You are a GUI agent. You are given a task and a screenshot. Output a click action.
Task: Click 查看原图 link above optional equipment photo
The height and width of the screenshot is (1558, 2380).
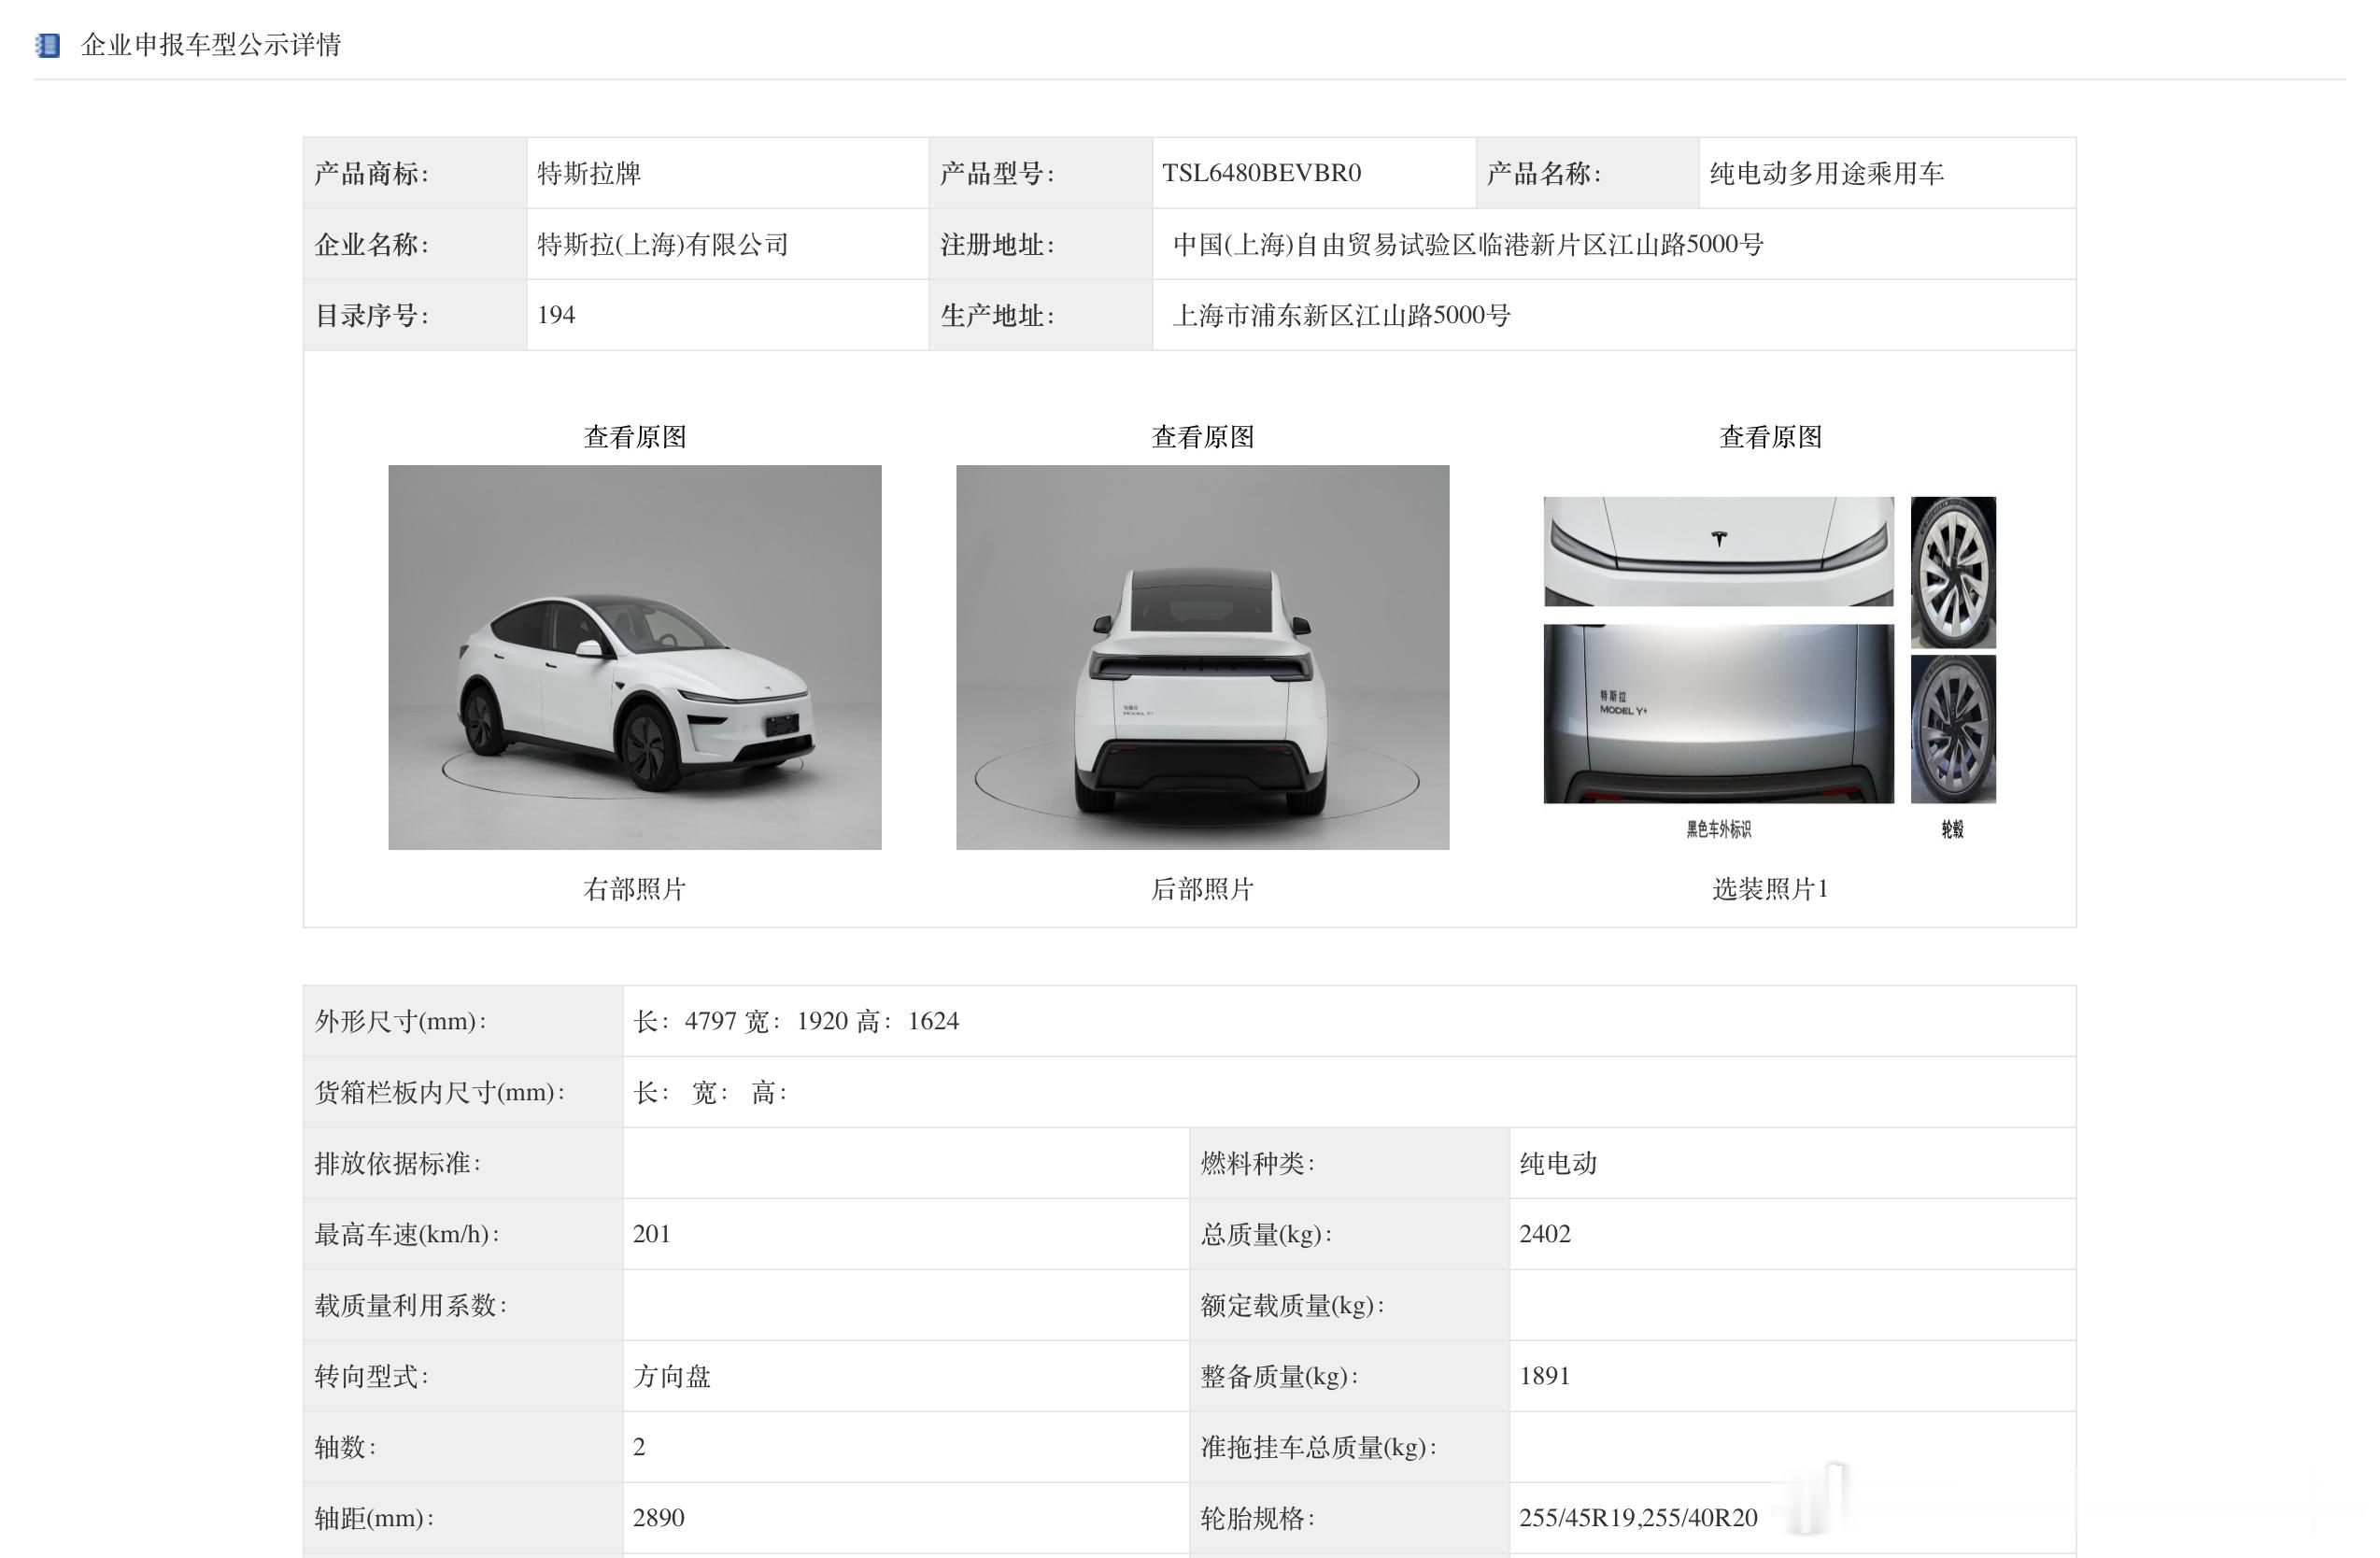(x=1769, y=437)
